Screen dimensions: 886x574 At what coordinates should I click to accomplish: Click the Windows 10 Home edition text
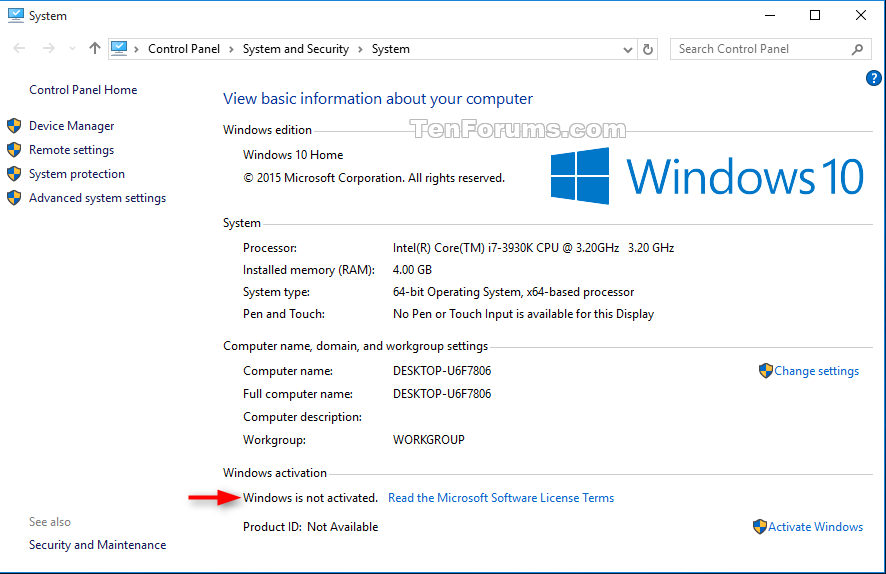[x=293, y=155]
